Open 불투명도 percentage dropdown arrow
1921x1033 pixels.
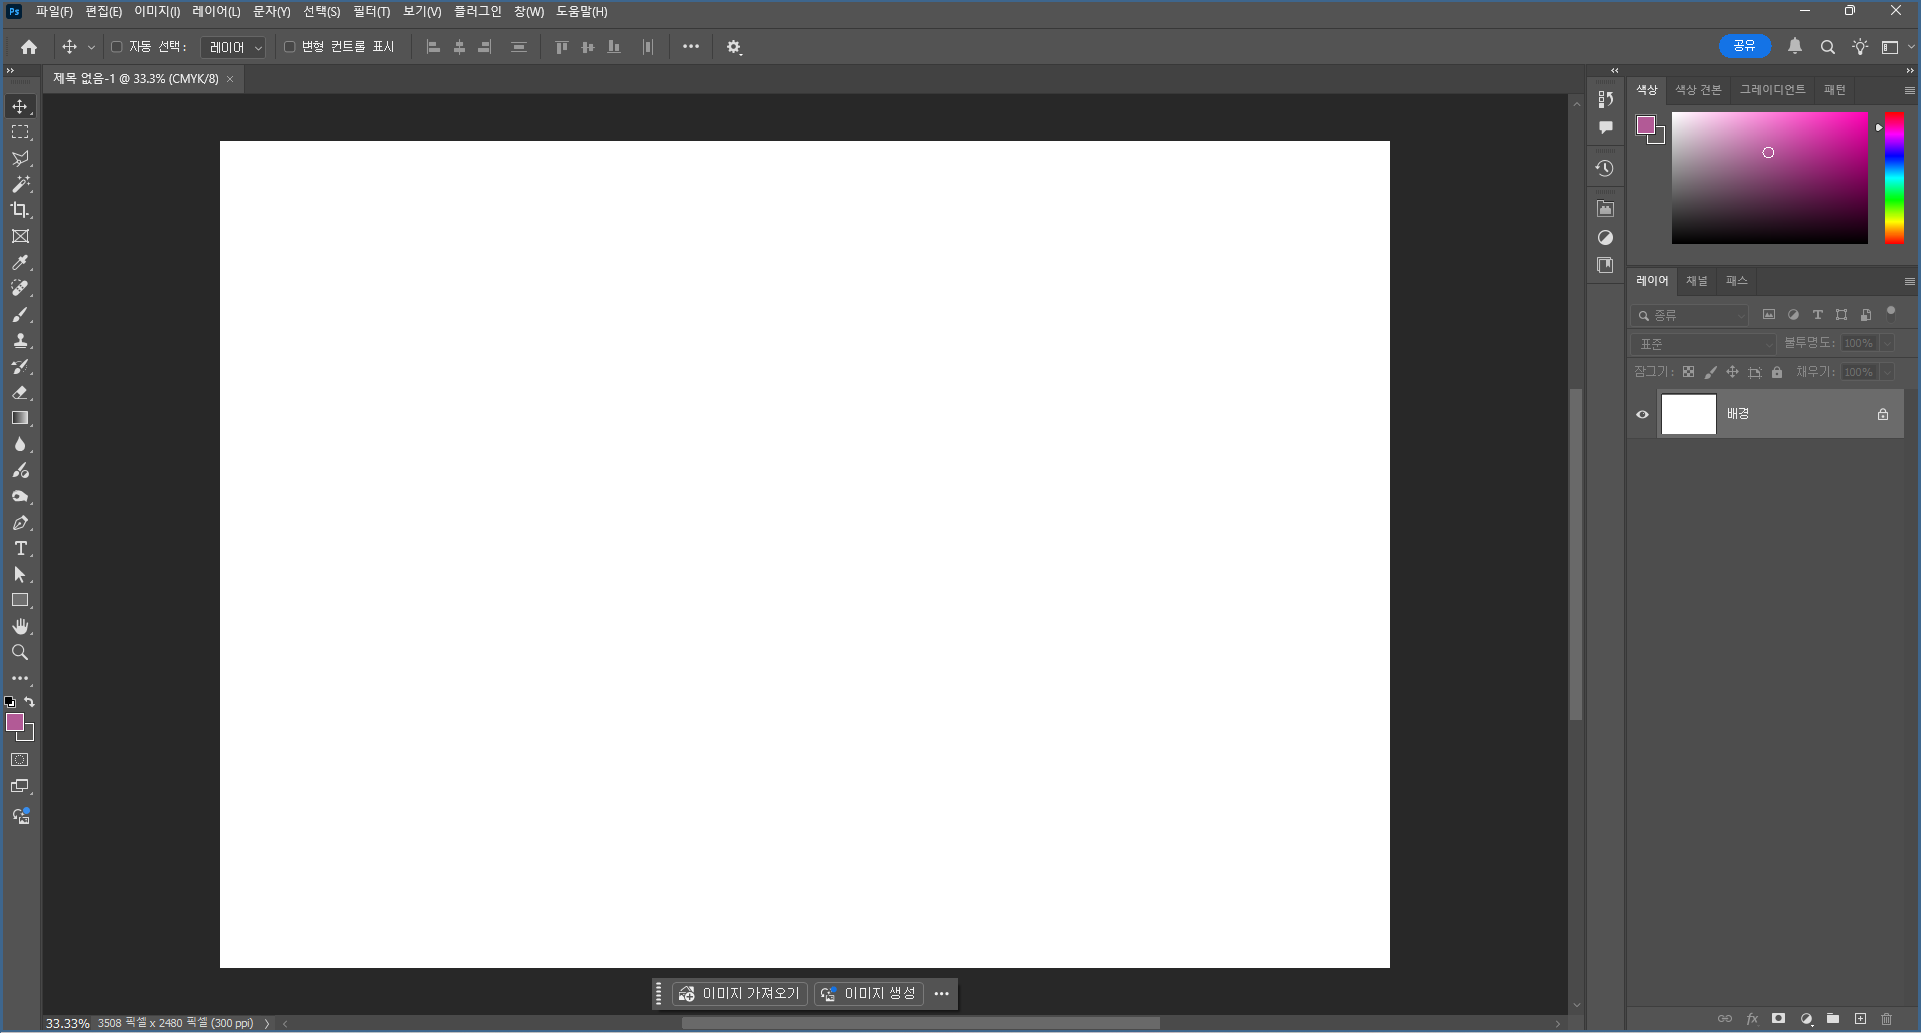coord(1887,343)
